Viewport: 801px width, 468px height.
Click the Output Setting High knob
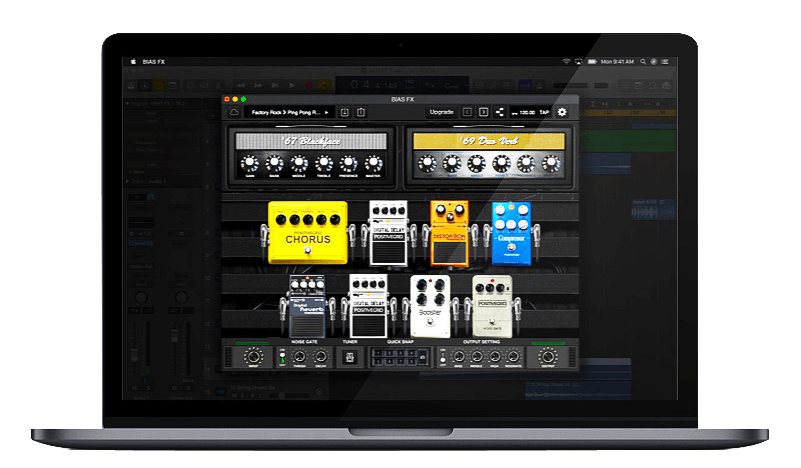pyautogui.click(x=495, y=357)
